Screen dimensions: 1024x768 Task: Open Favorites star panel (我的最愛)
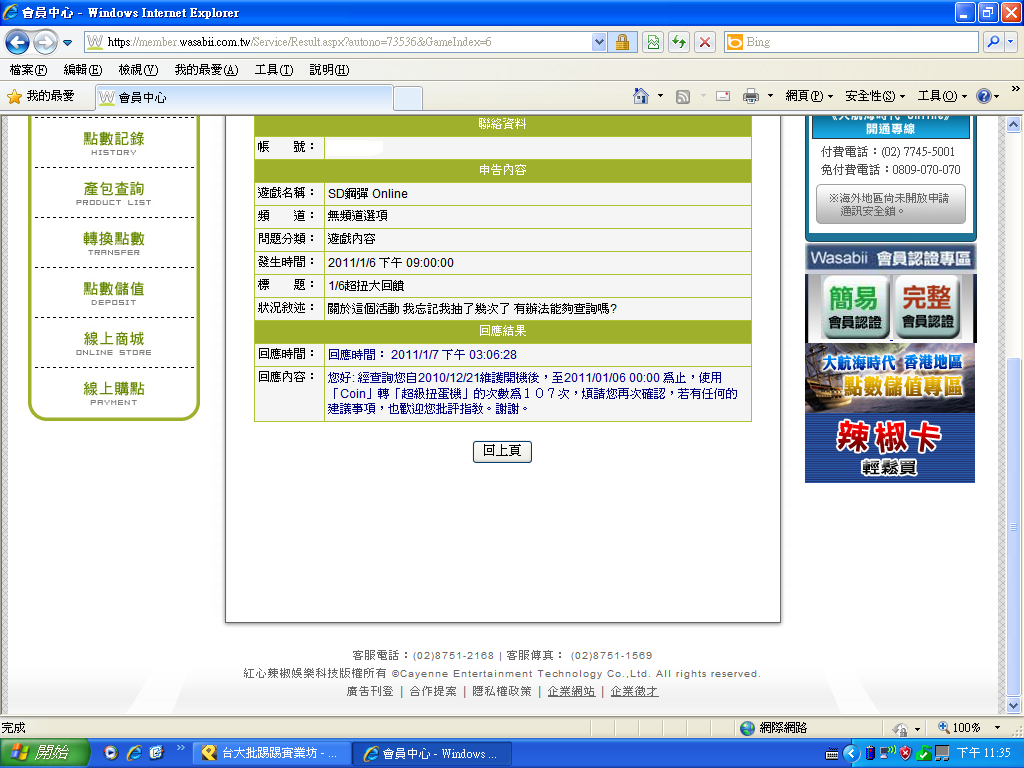tap(41, 96)
